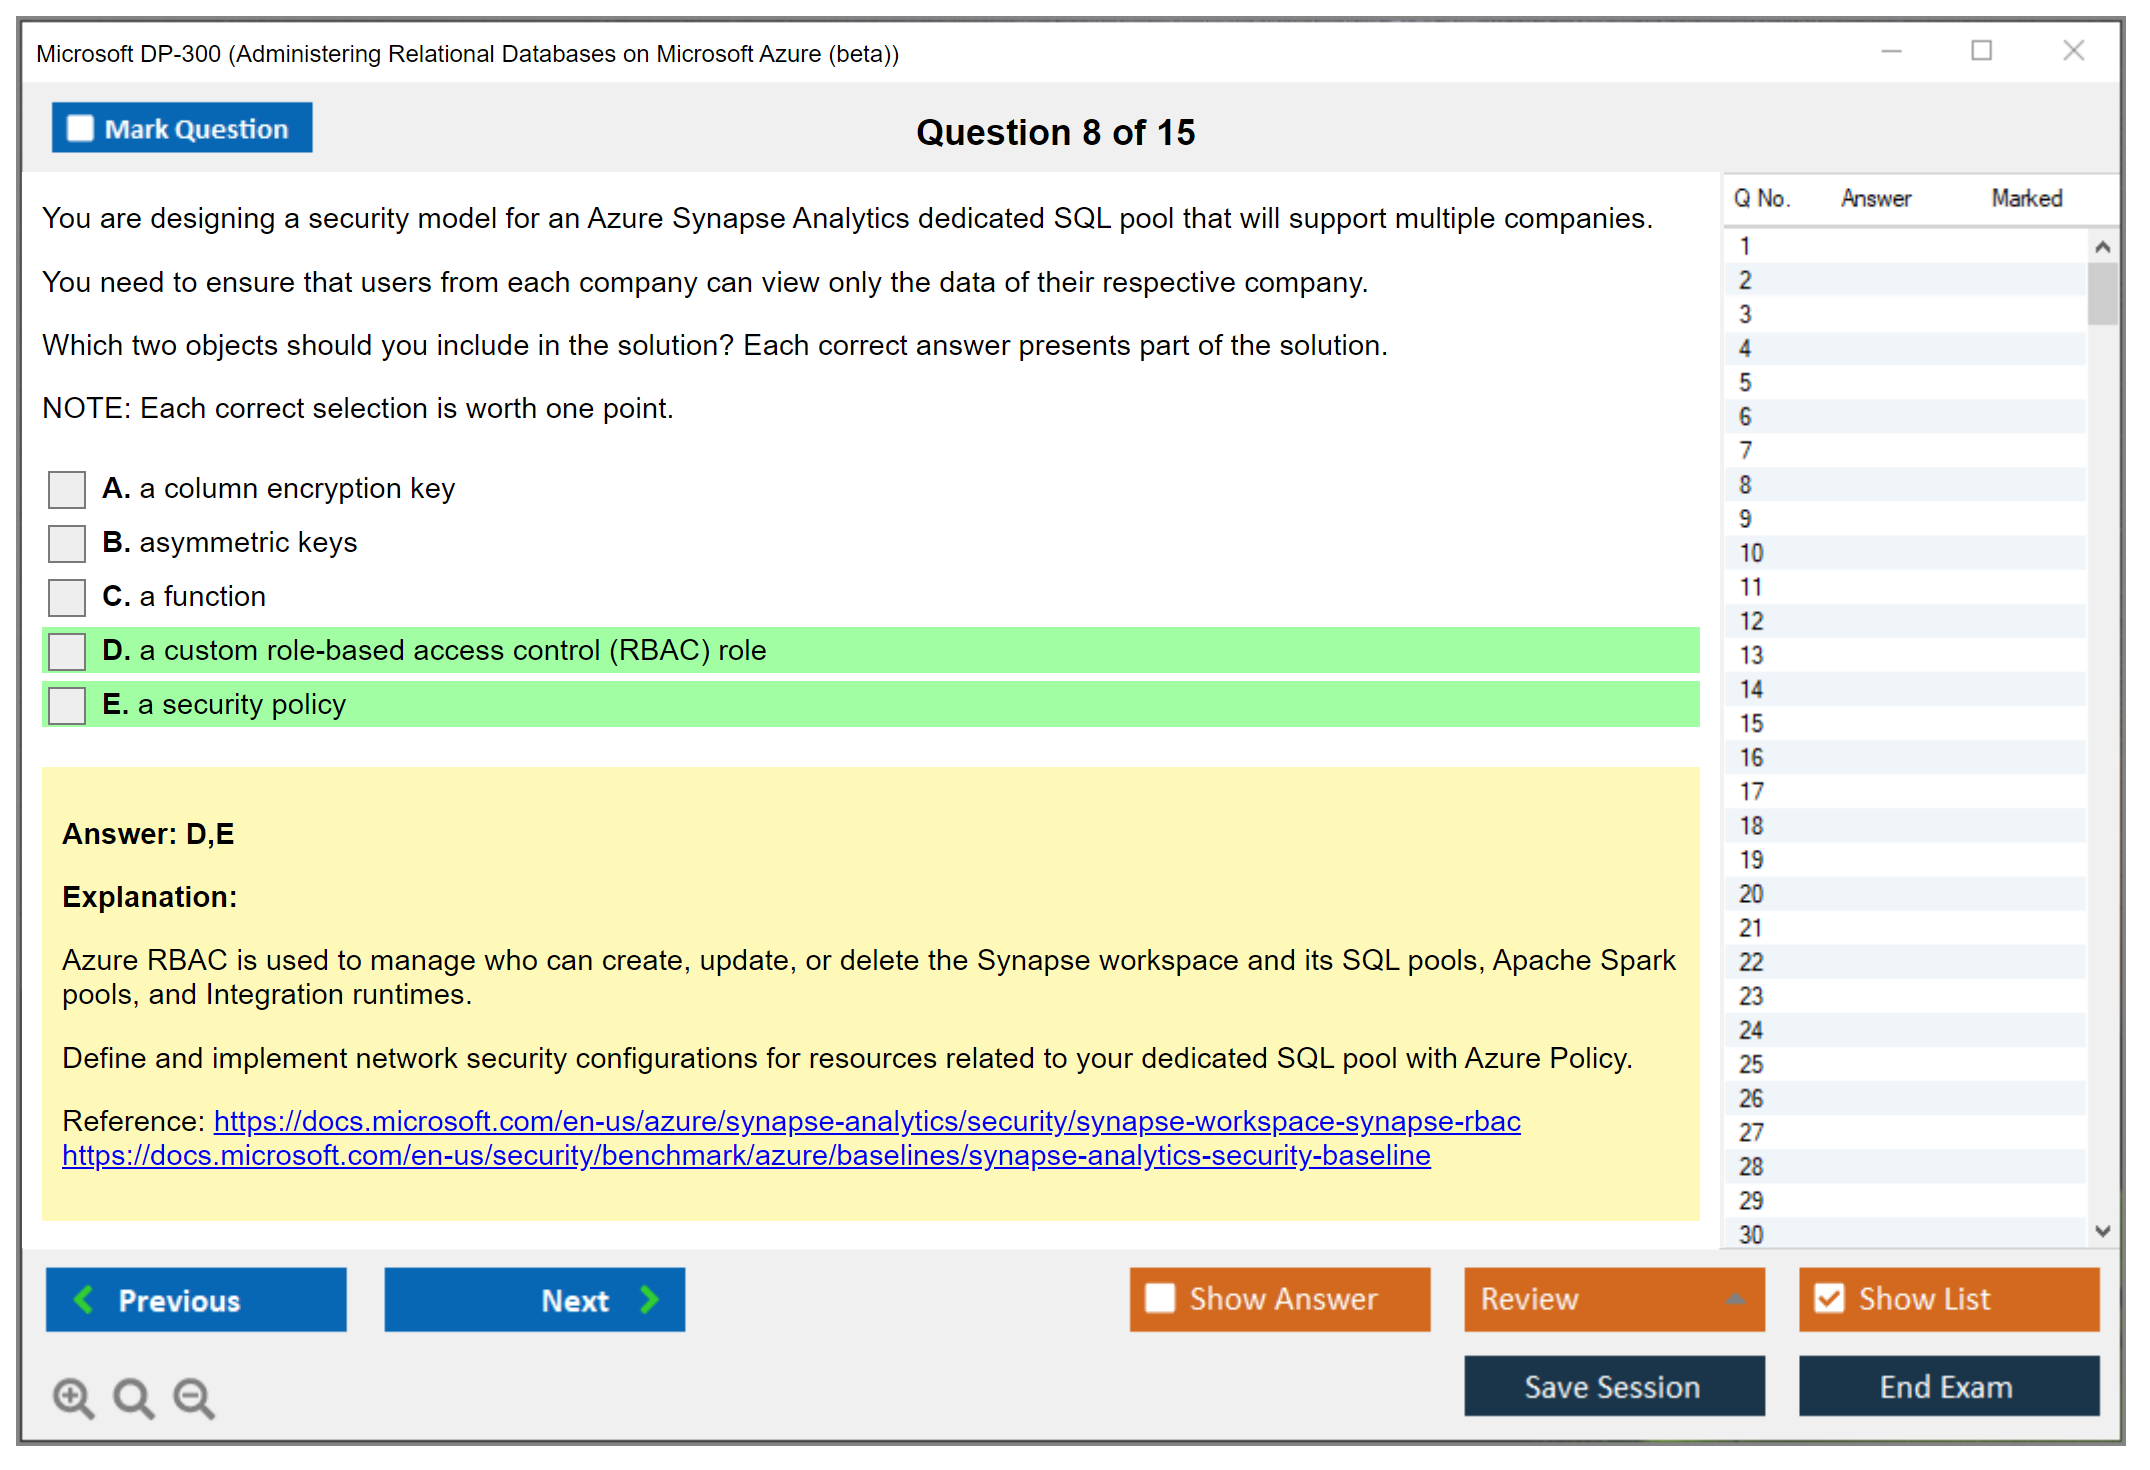Expand the Review dropdown menu
2150x1470 pixels.
pyautogui.click(x=1736, y=1298)
